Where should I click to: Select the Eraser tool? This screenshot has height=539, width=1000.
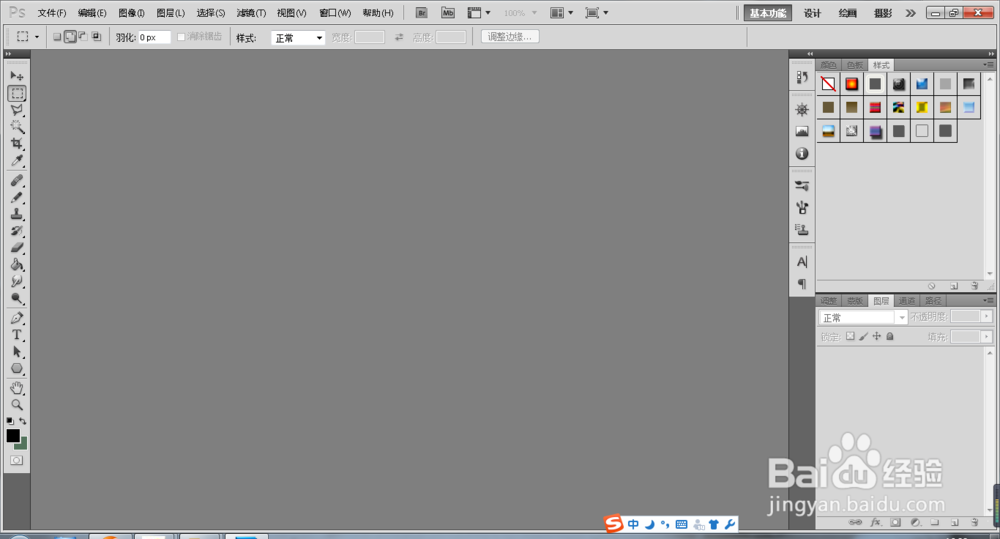point(17,247)
